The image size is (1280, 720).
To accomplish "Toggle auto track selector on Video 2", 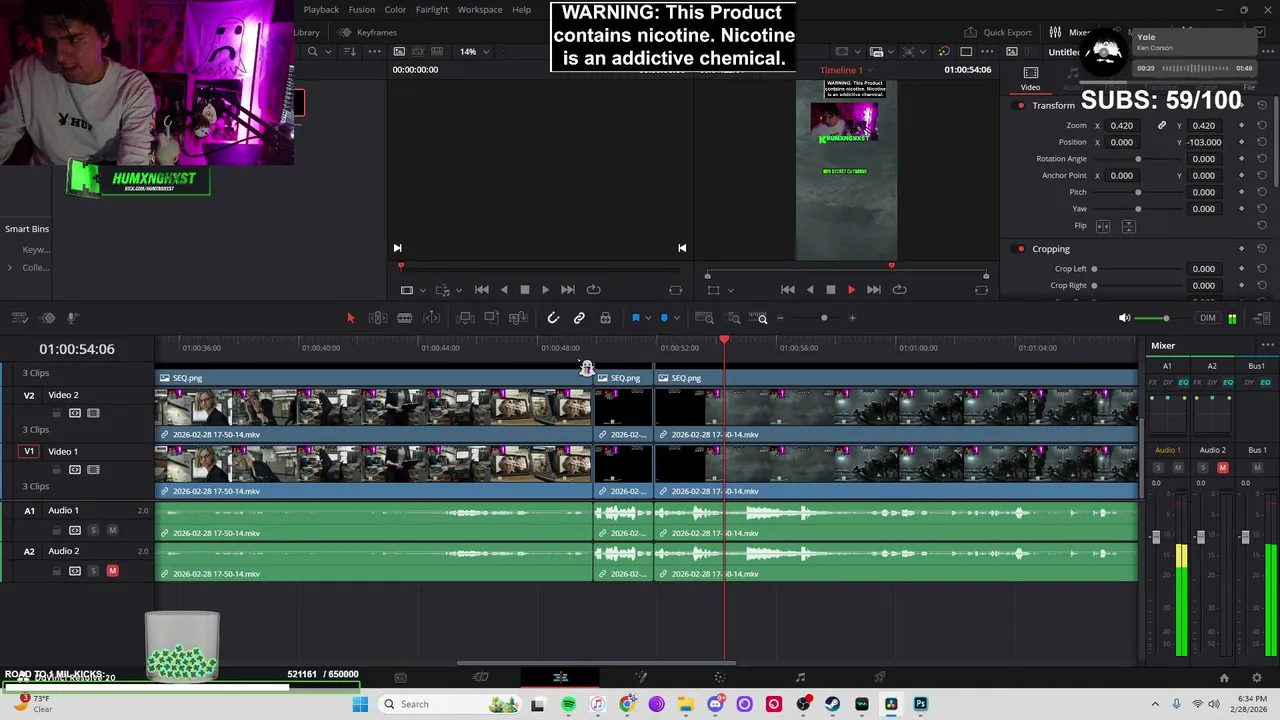I will (x=75, y=413).
